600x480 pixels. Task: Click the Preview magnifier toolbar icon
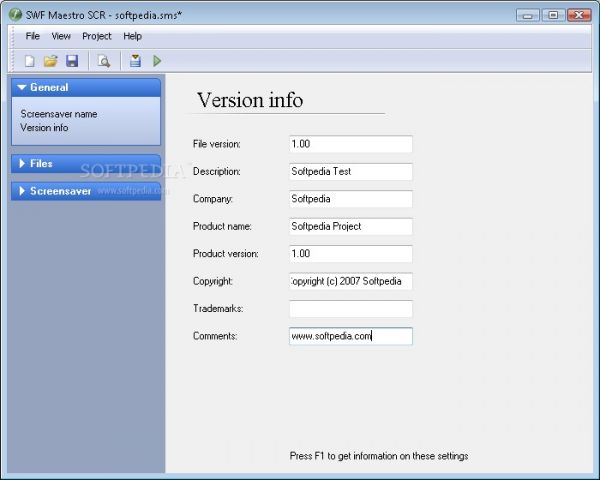tap(104, 61)
